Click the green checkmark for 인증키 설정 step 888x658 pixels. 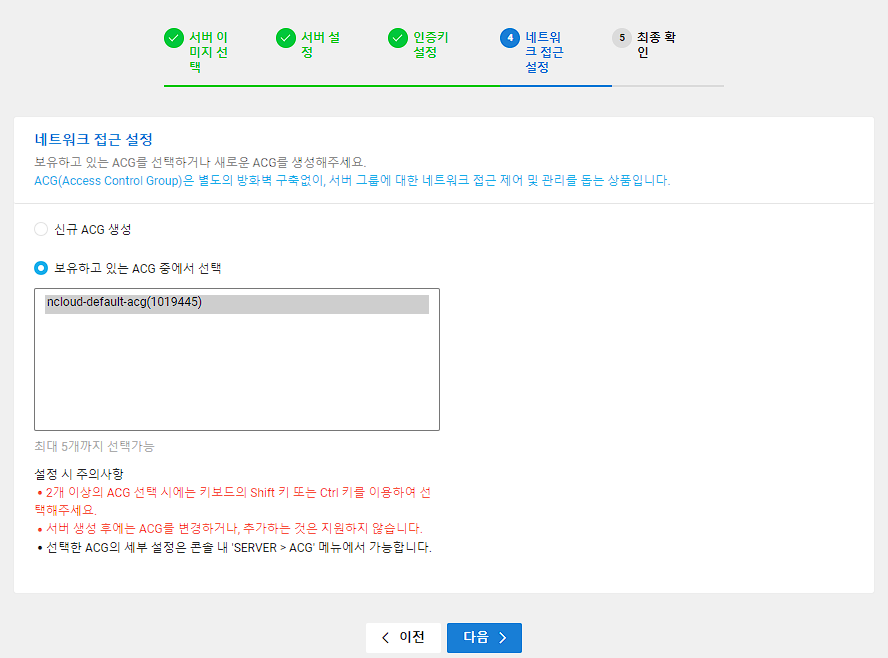[x=398, y=39]
